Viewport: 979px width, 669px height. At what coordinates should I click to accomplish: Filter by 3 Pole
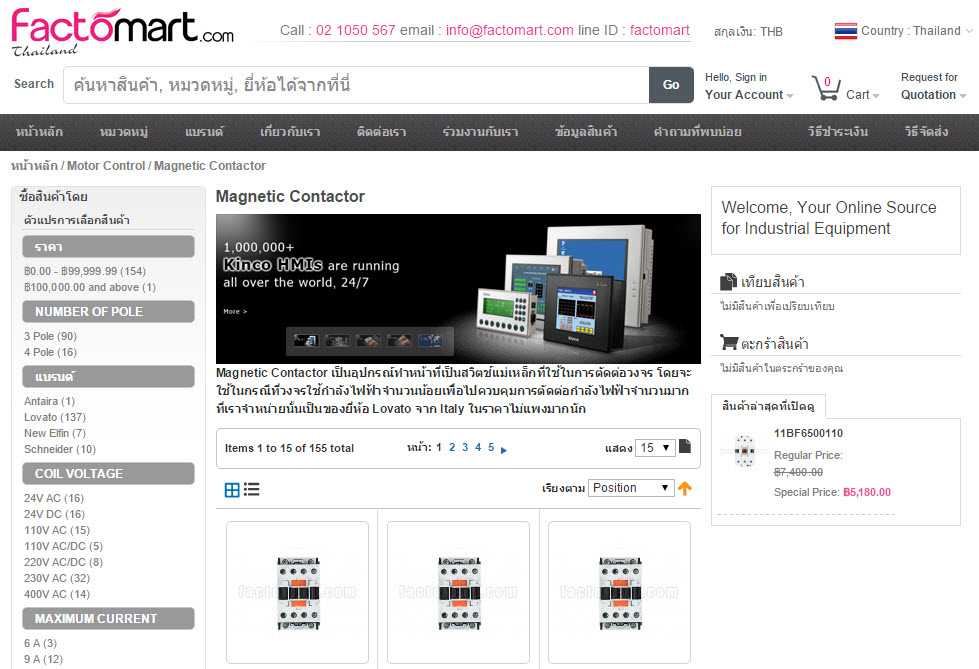tap(50, 336)
